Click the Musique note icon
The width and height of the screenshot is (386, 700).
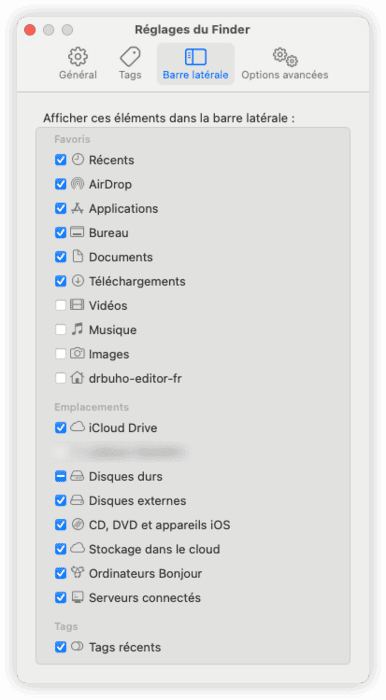78,329
